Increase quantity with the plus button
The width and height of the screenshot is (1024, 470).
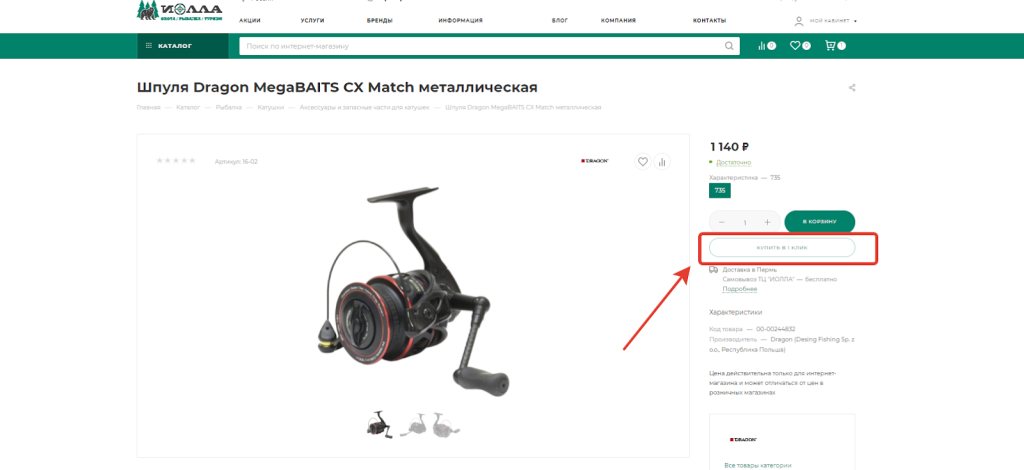coord(767,223)
